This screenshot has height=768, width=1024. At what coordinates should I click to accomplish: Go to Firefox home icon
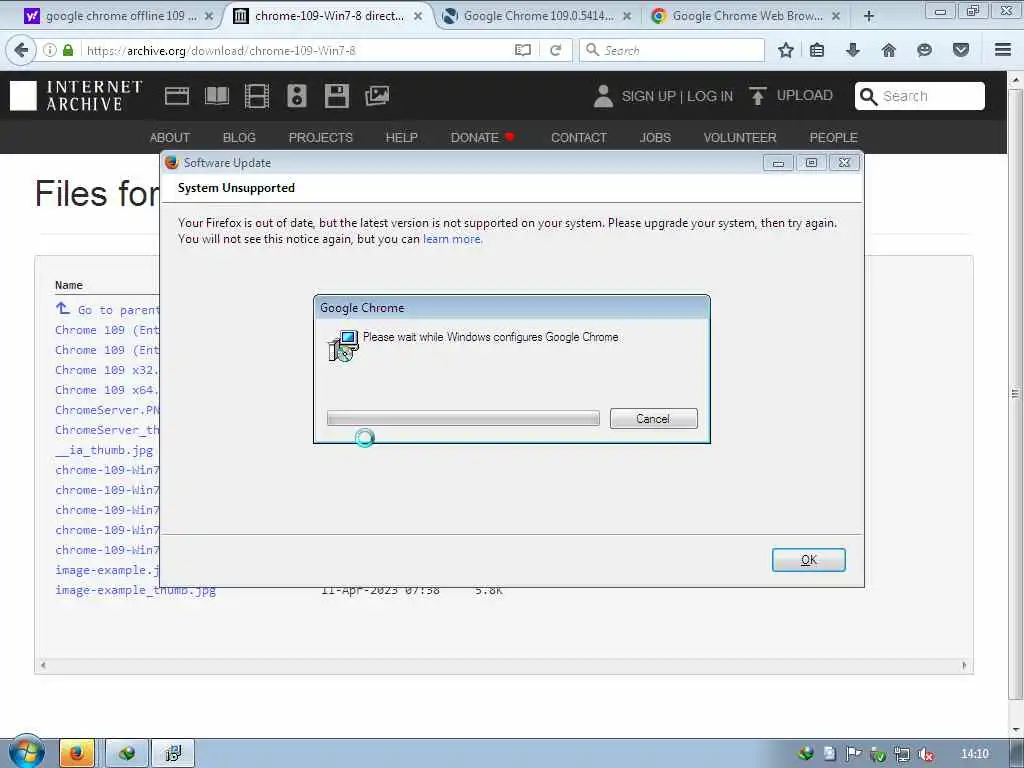coord(888,50)
